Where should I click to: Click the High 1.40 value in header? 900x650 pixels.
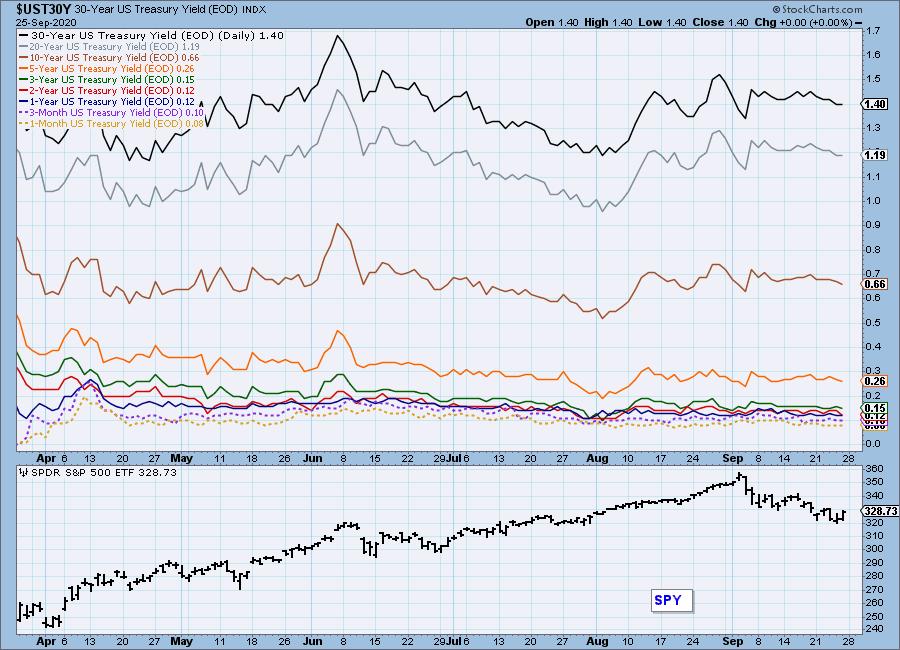click(x=608, y=22)
